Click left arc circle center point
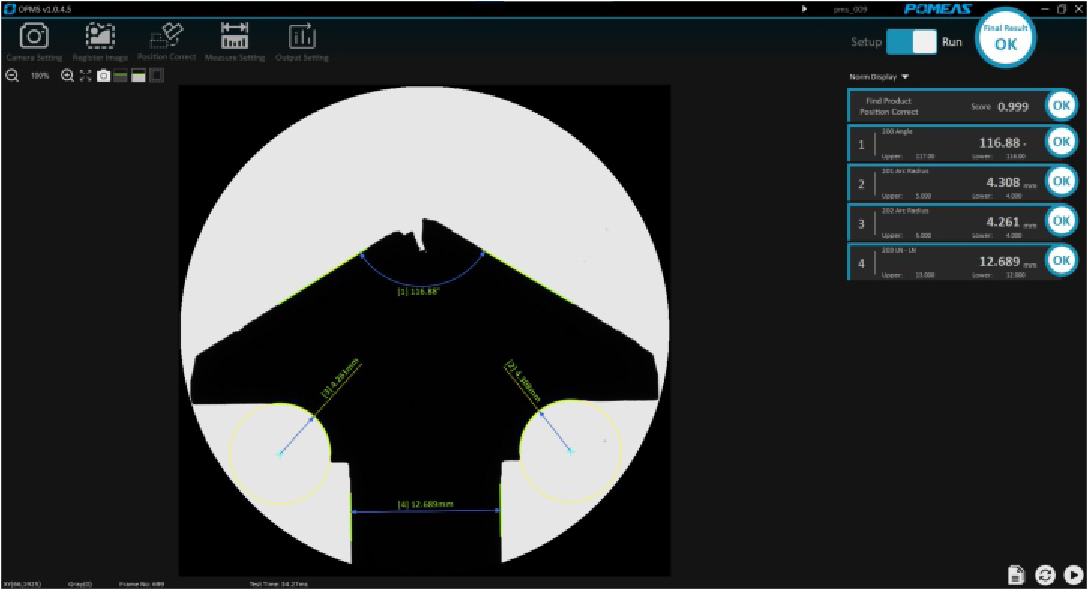This screenshot has height=590, width=1088. coord(280,454)
